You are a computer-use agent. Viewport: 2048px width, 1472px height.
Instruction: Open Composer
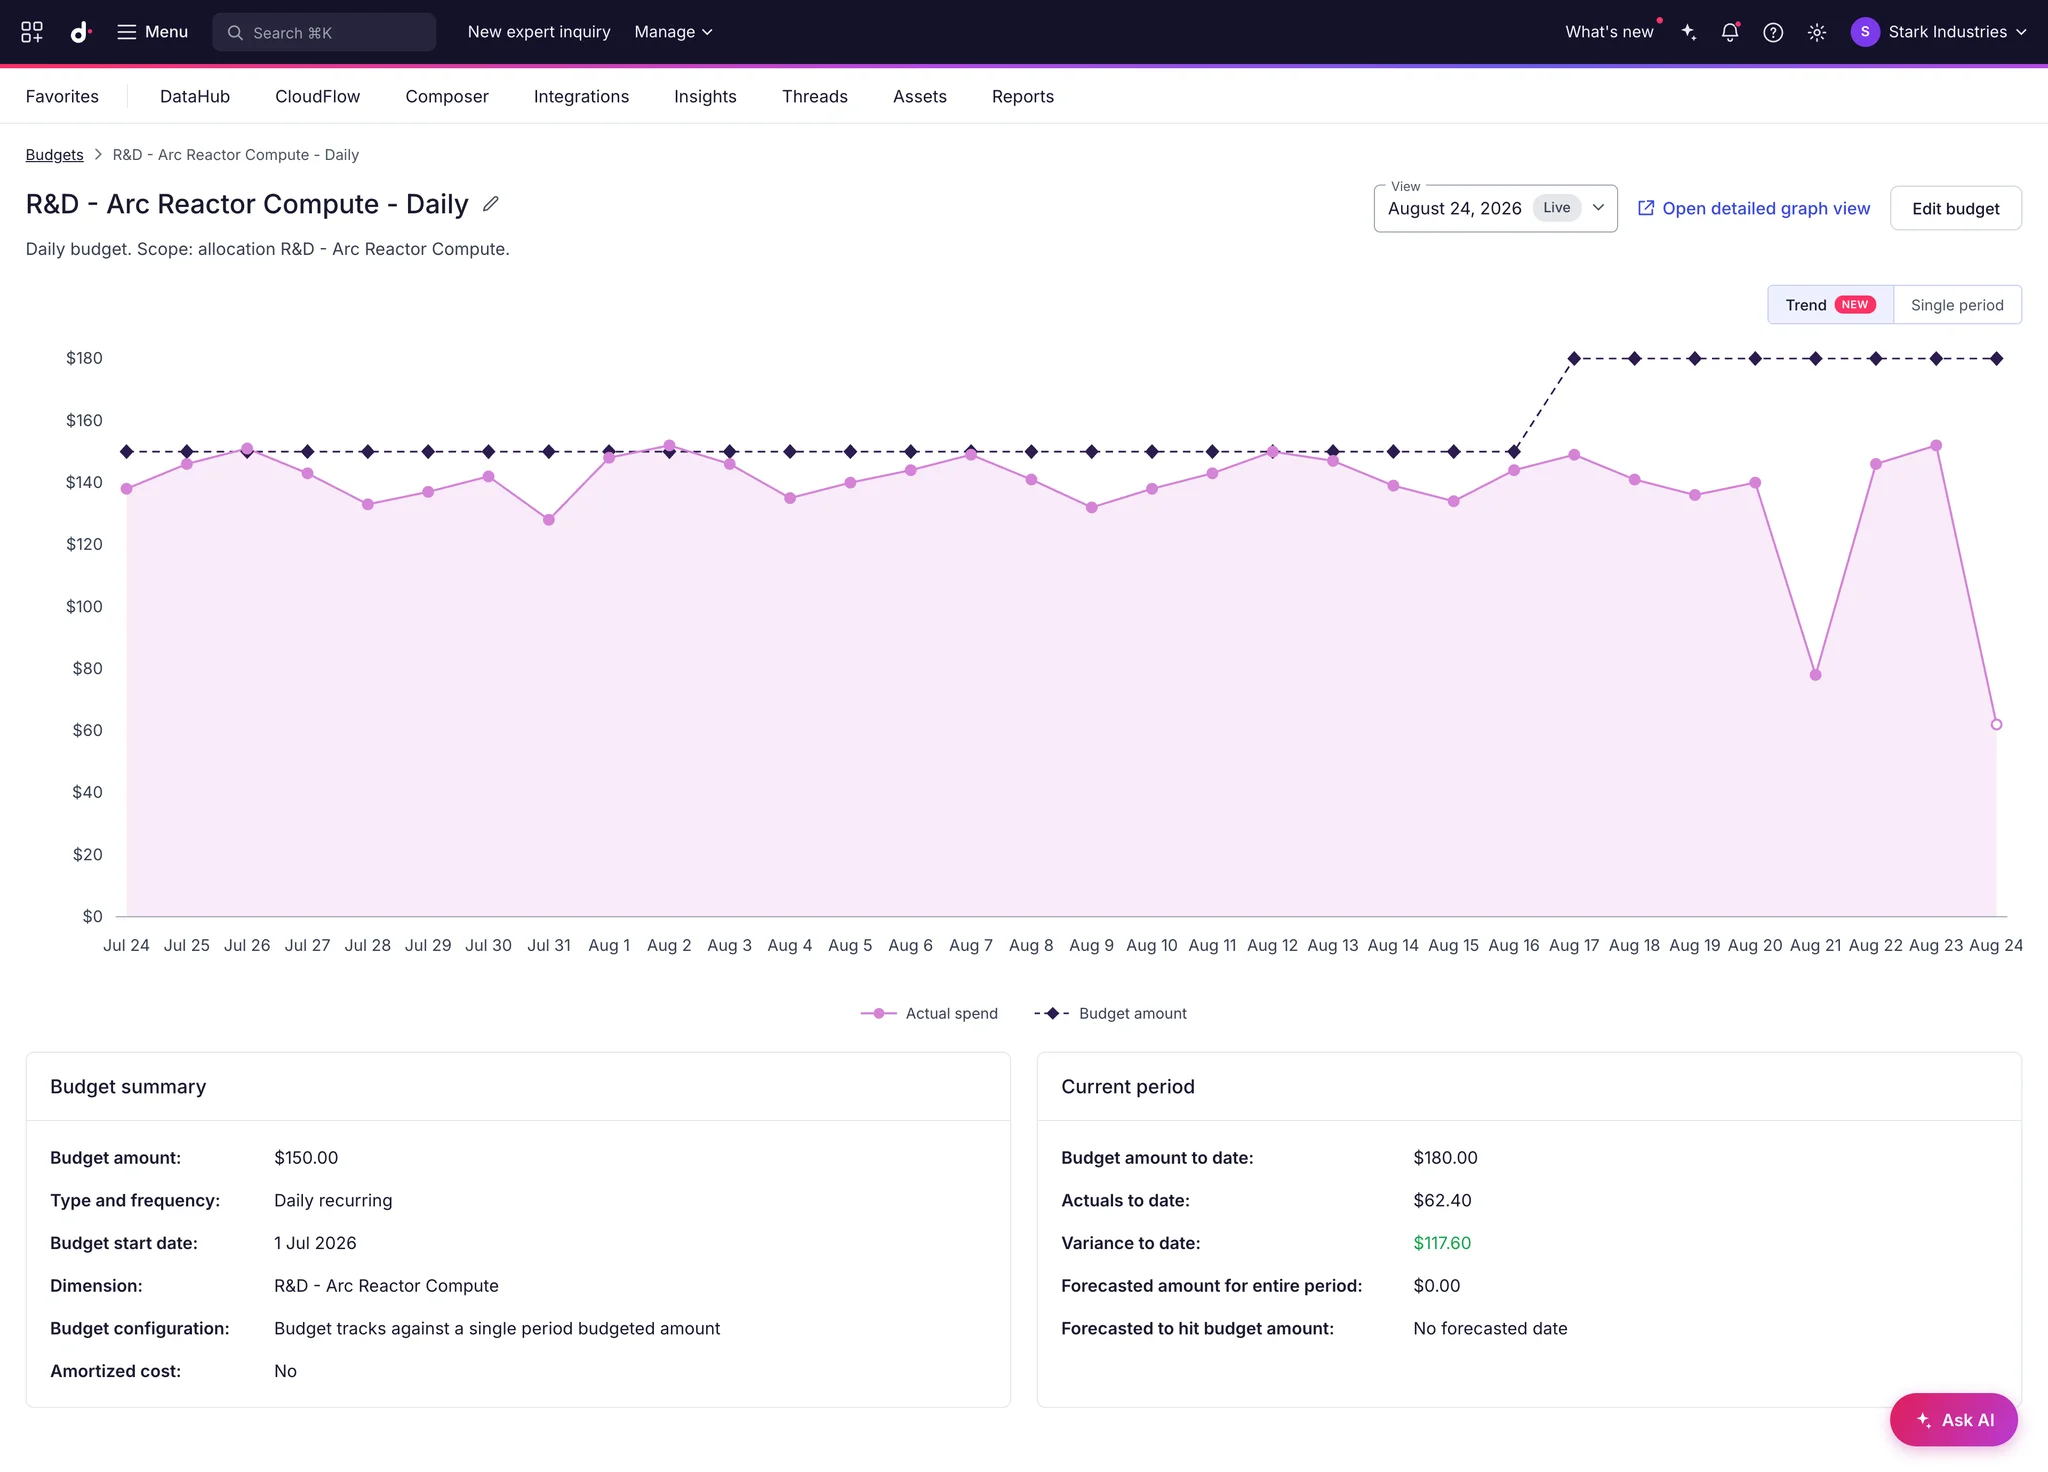point(447,96)
